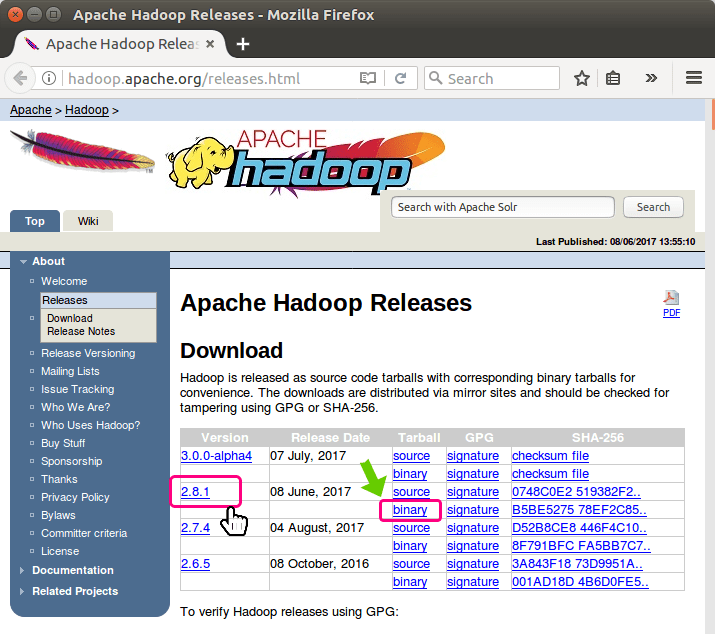Click the Apache feather logo

click(x=83, y=152)
